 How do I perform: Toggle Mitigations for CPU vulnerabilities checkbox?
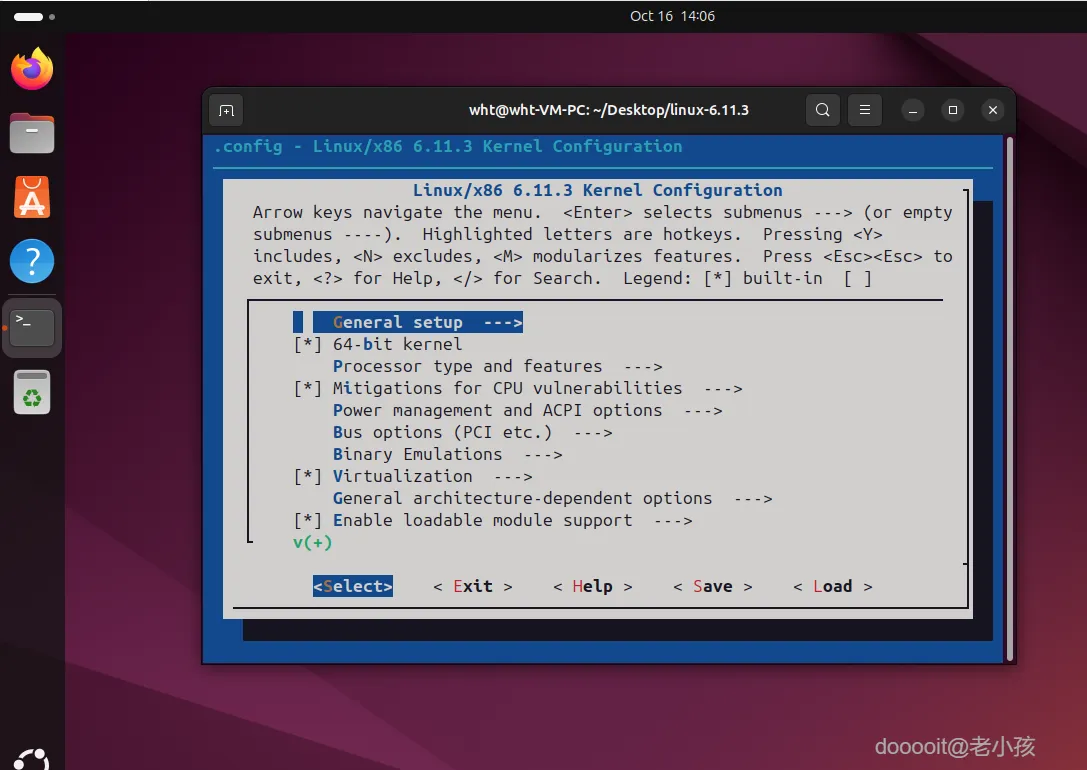[x=308, y=388]
